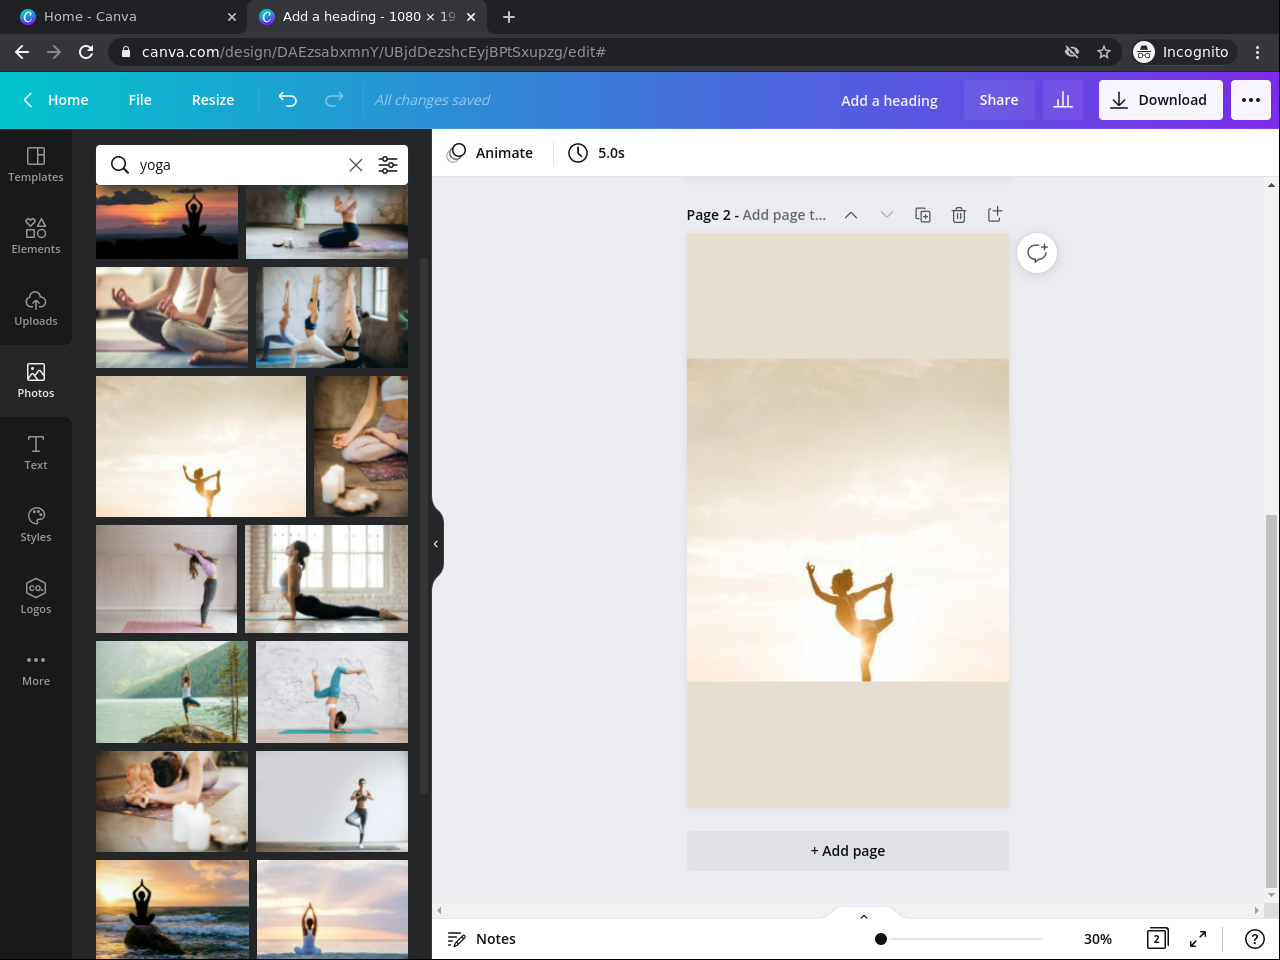
Task: Enter fullscreen presentation mode
Action: point(1197,939)
